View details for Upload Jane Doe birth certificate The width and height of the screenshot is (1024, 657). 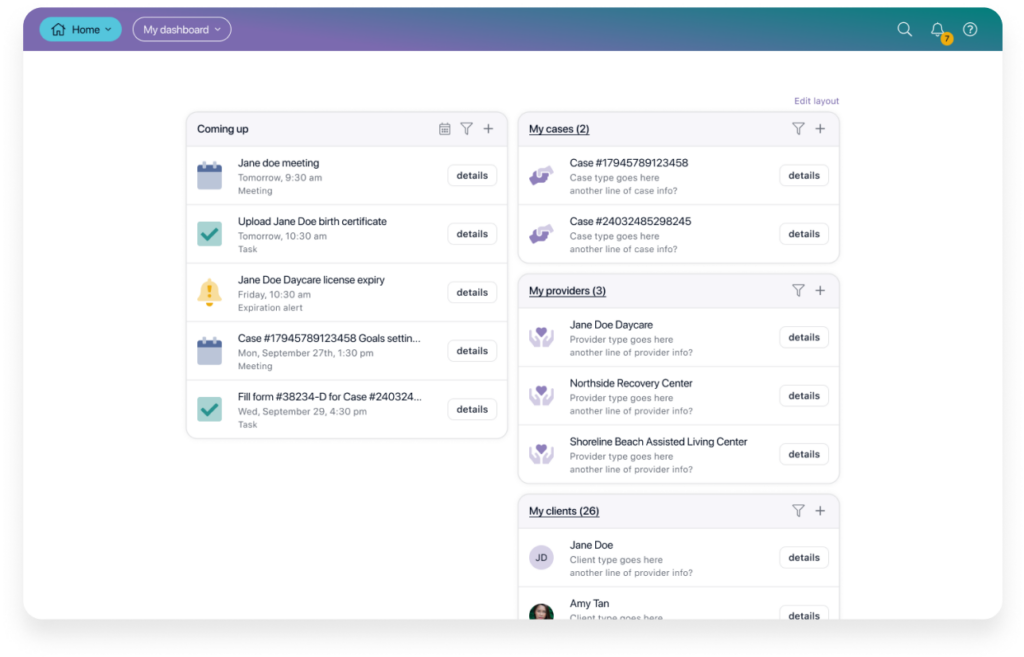472,234
